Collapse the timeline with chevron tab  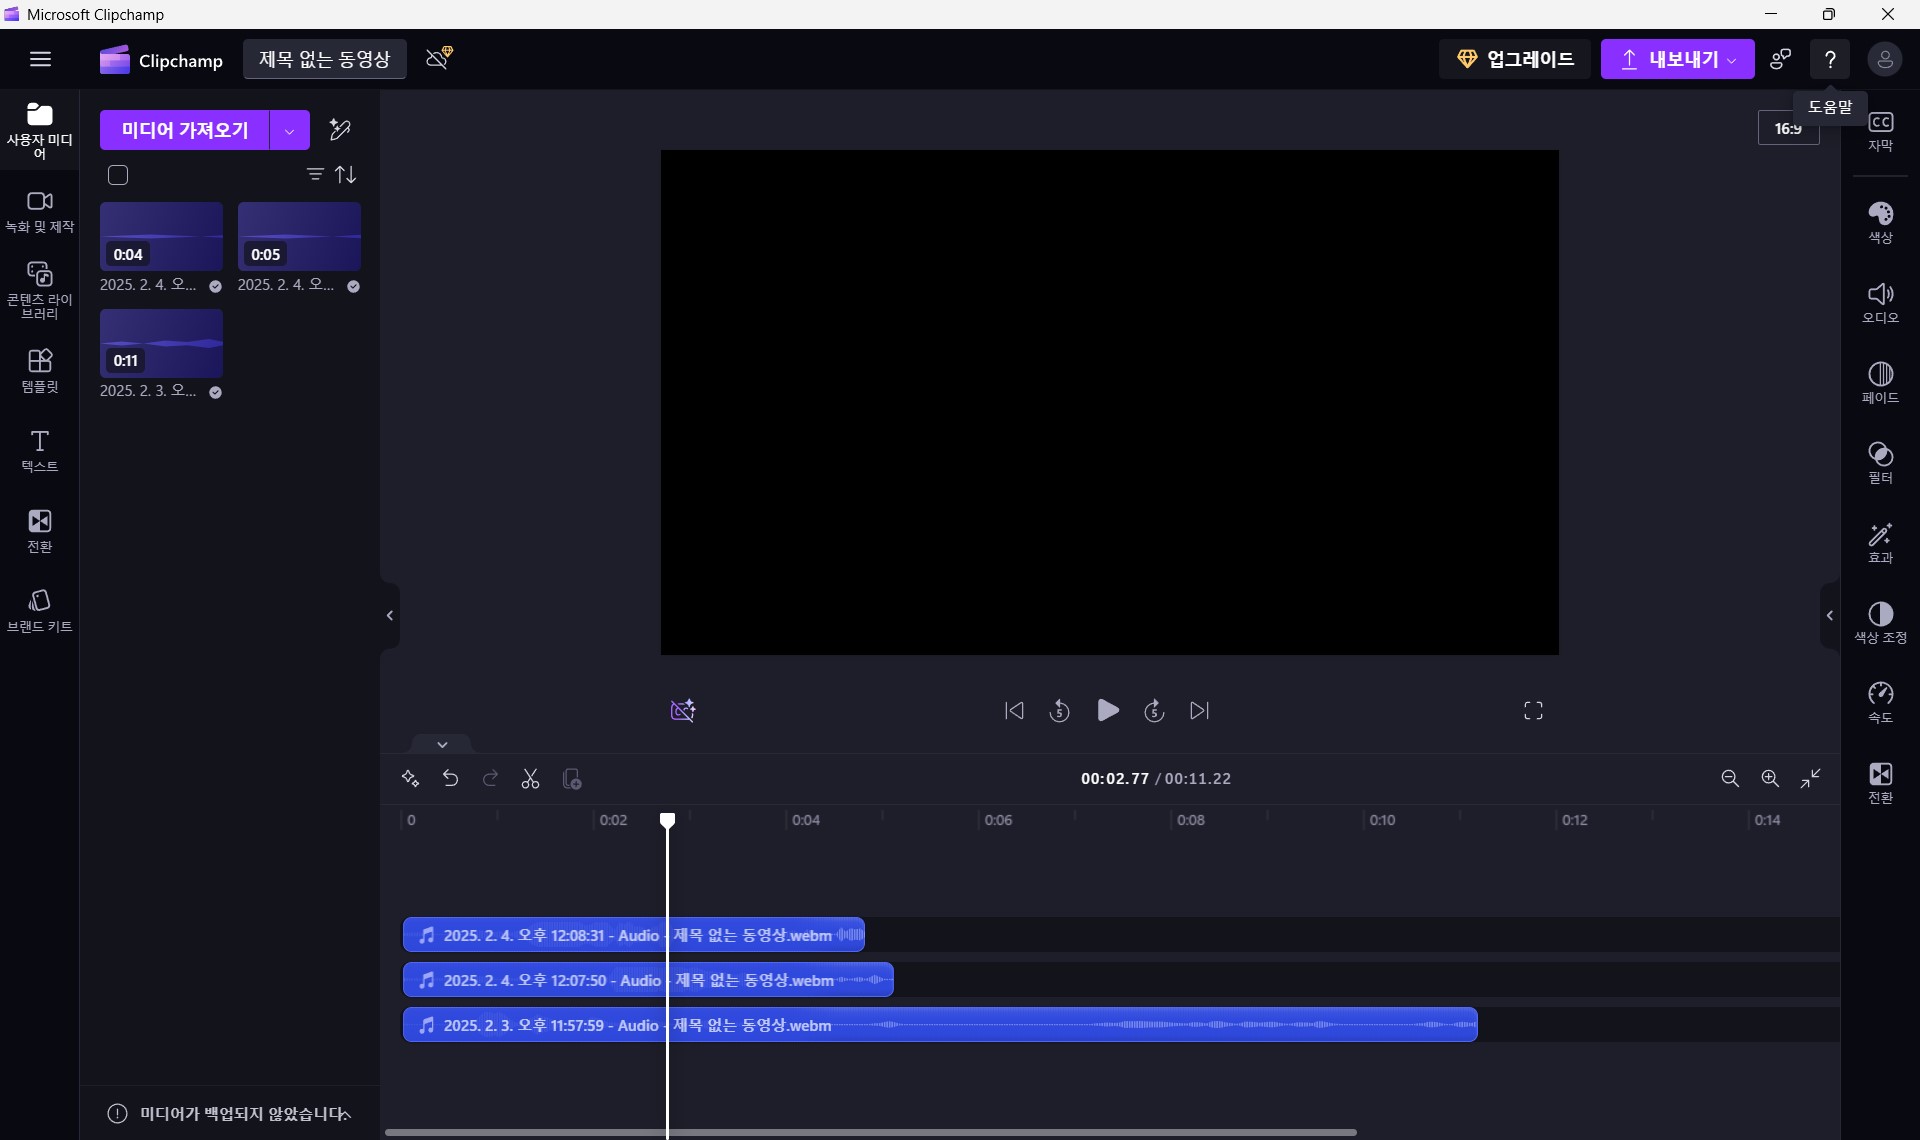pos(442,744)
